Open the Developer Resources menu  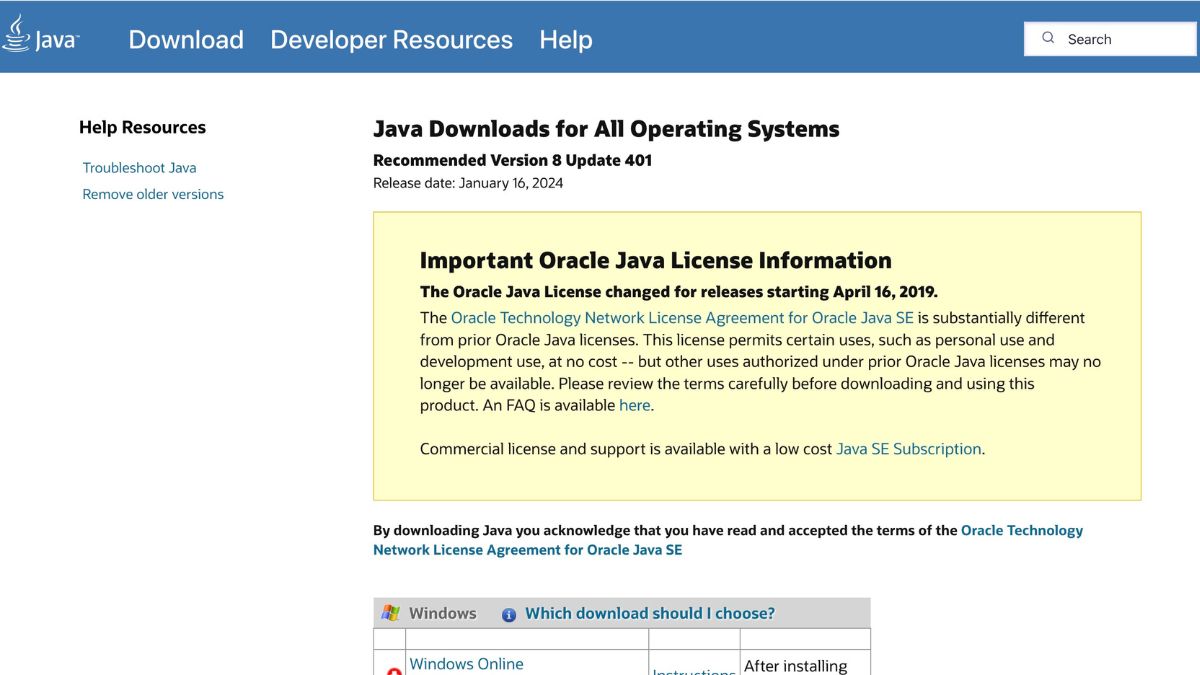[391, 39]
